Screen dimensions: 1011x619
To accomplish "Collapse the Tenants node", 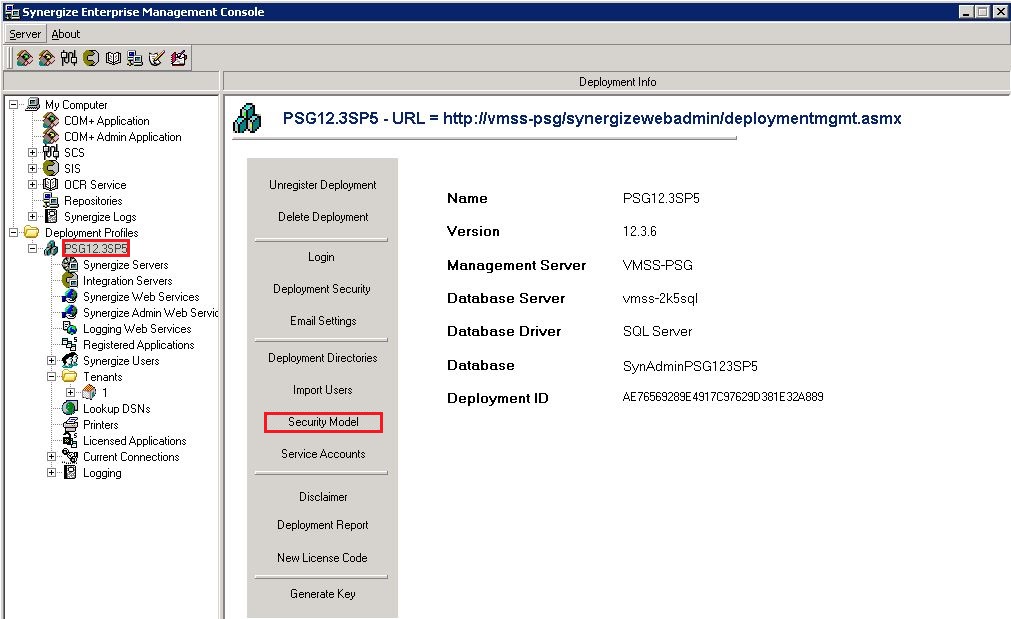I will coord(52,377).
